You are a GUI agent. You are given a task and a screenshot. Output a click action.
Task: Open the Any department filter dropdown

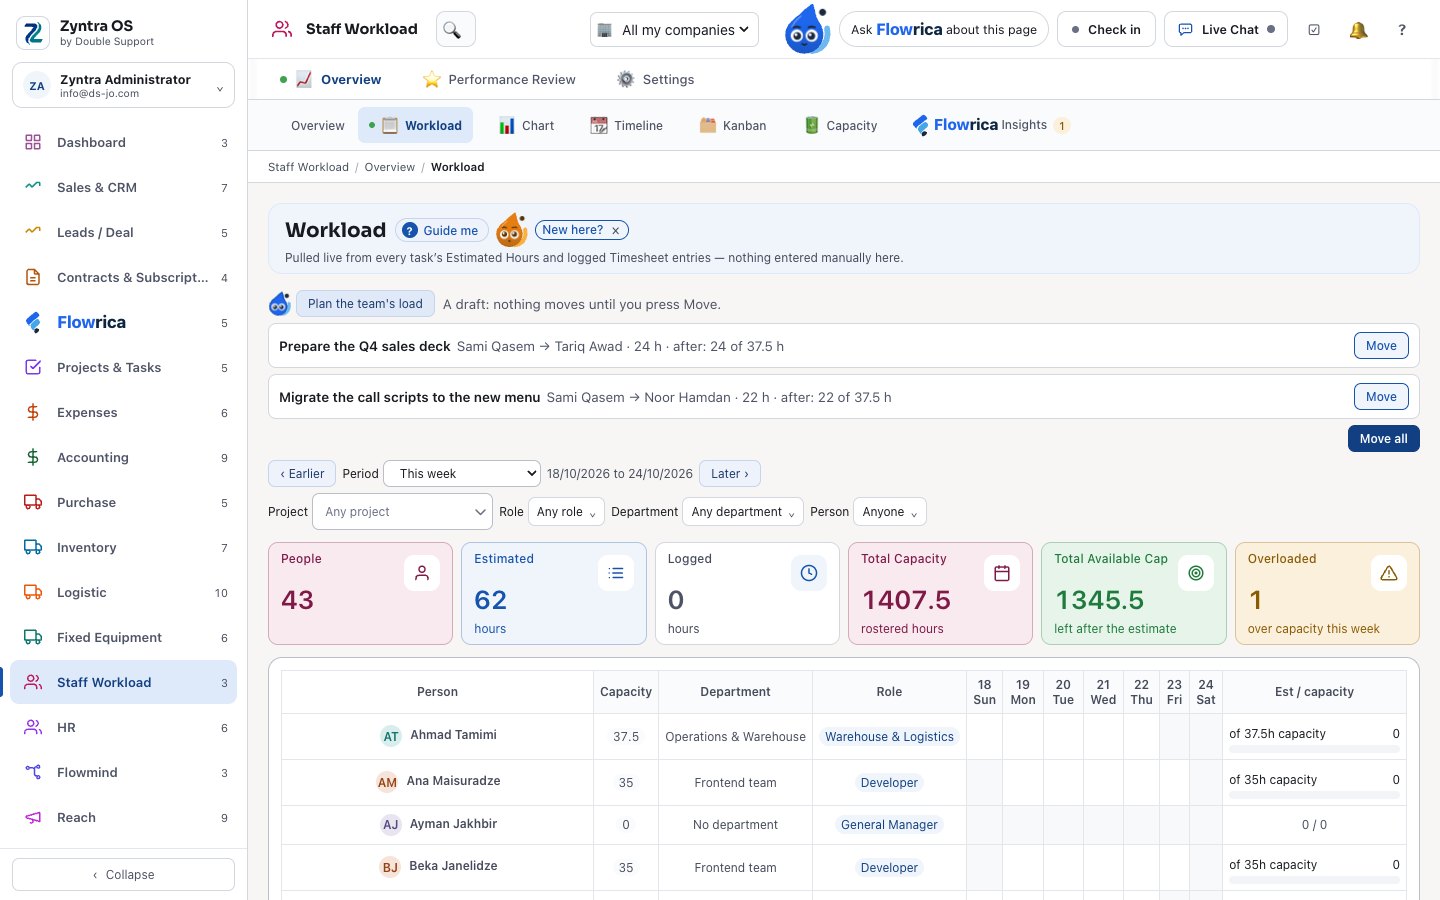[743, 512]
